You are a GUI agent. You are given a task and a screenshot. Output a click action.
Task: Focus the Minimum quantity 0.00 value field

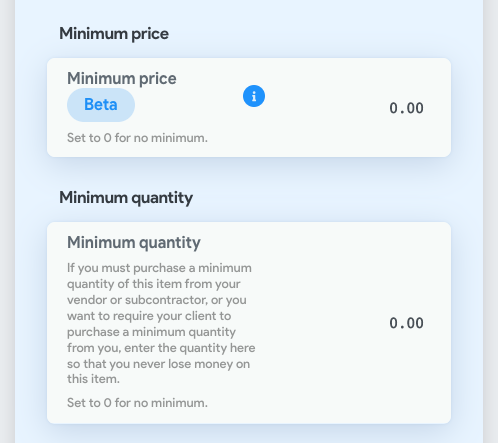click(406, 323)
